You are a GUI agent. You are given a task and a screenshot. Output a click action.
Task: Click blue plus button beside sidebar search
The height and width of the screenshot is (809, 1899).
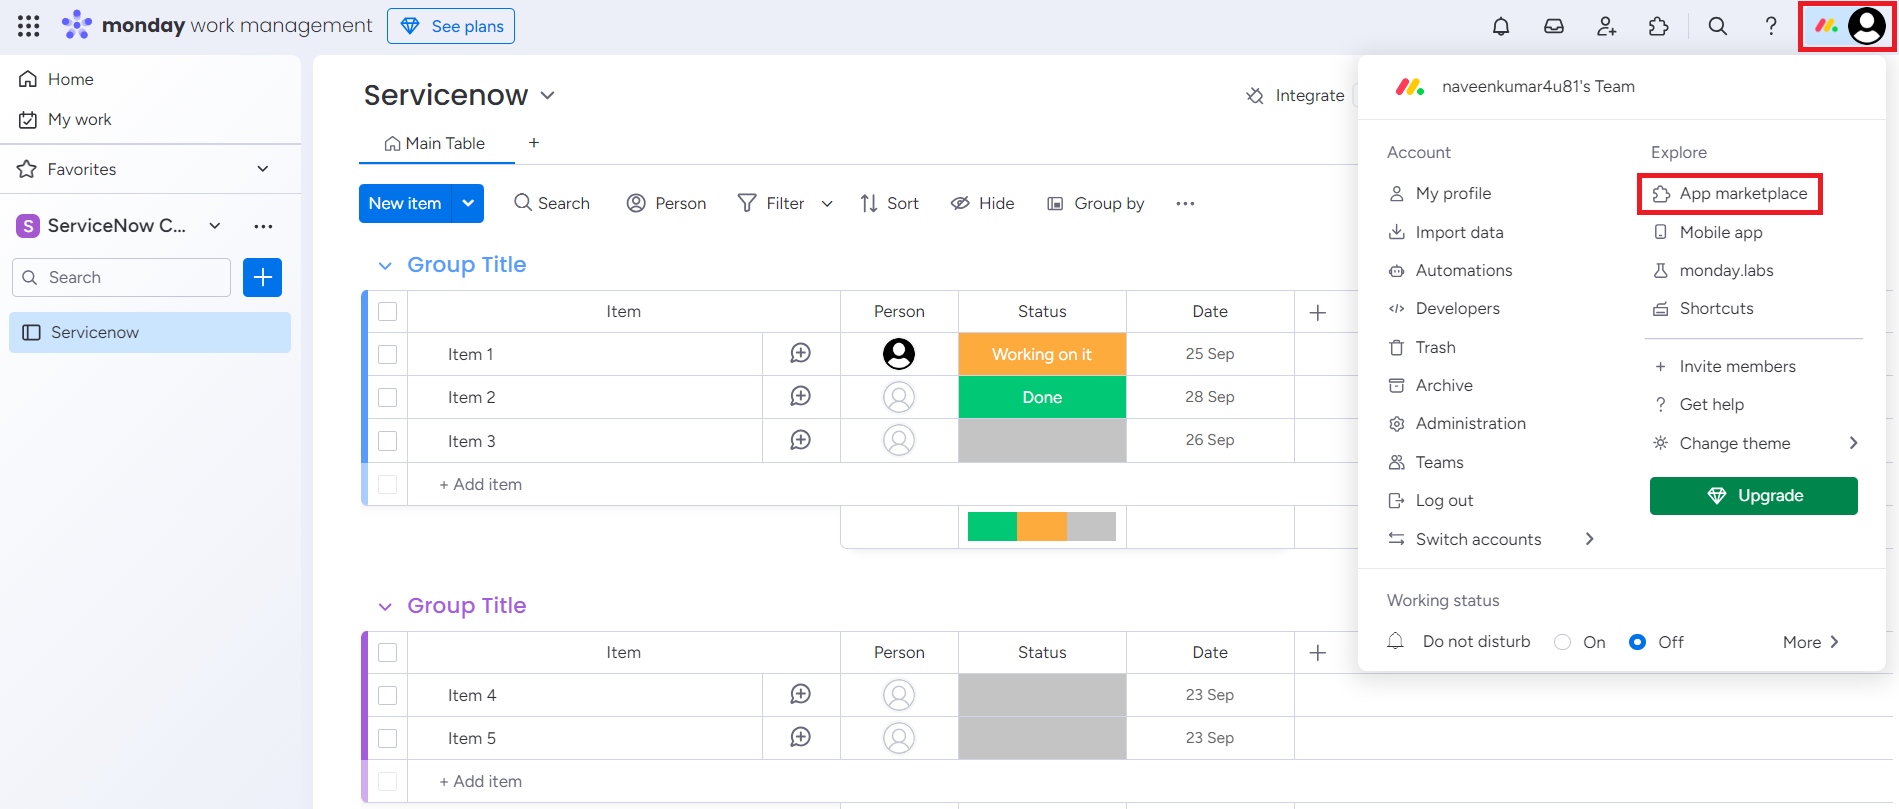(x=263, y=277)
